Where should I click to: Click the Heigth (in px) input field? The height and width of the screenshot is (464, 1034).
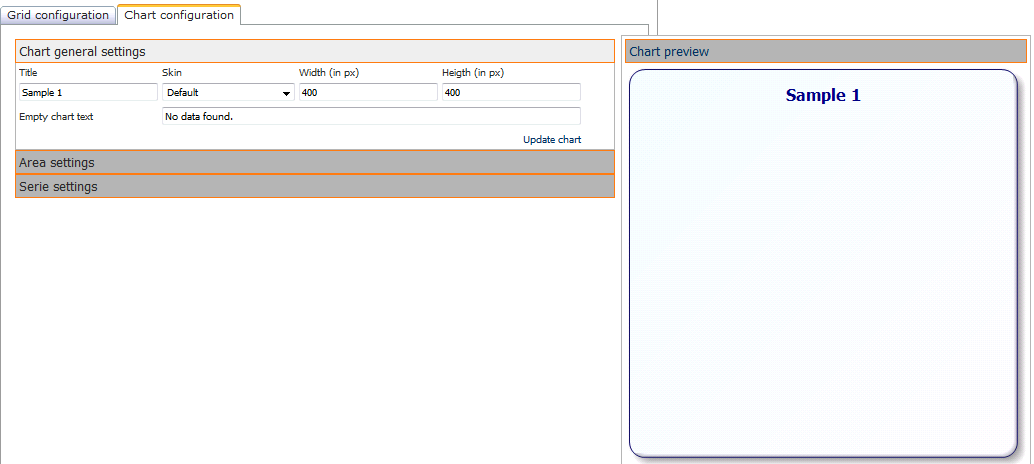tap(510, 93)
